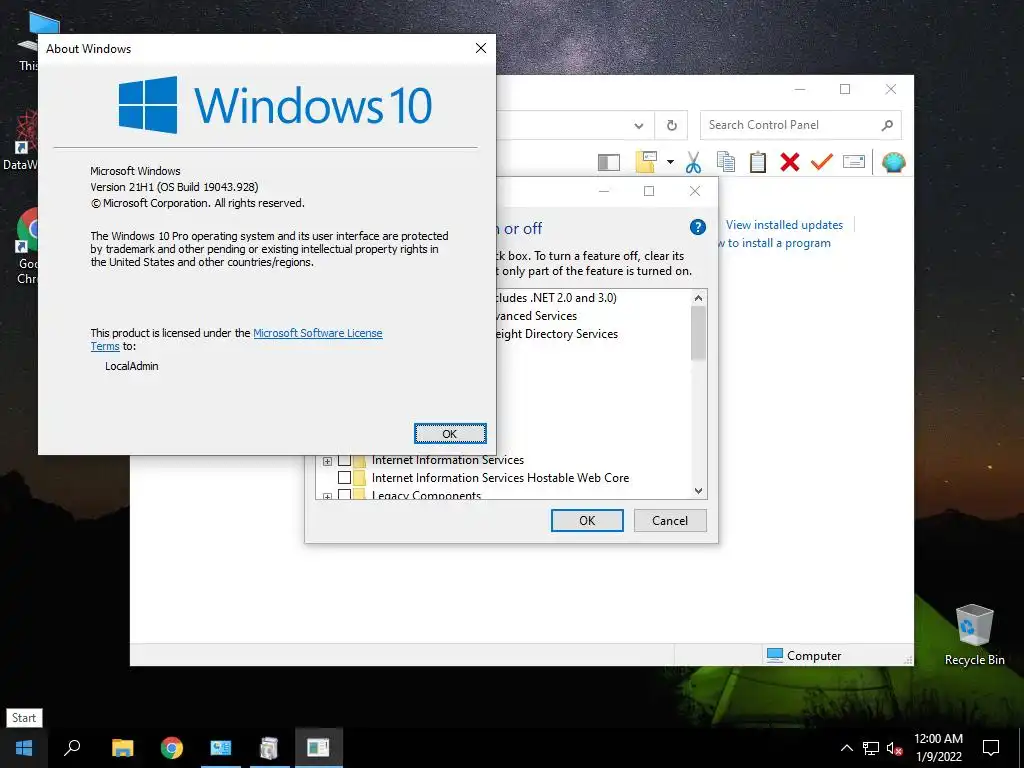The height and width of the screenshot is (768, 1024).
Task: Click the search magnifier in Control Panel
Action: click(x=887, y=125)
